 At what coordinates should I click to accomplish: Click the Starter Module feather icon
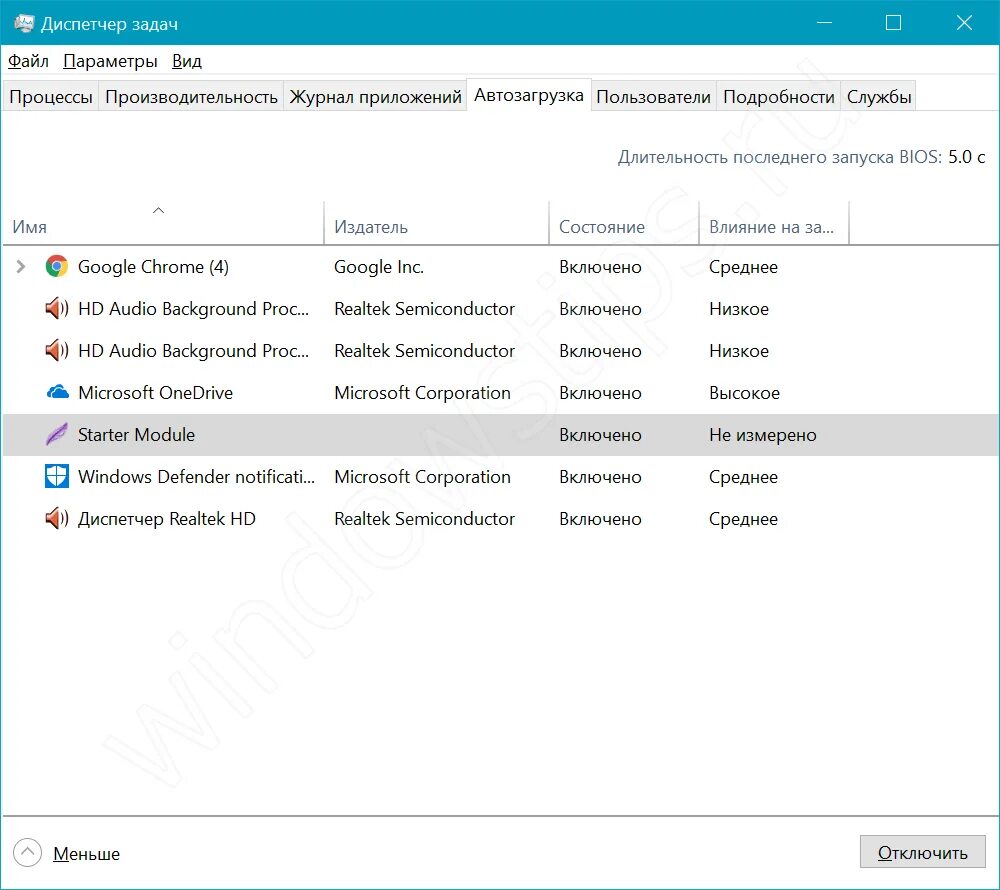57,435
